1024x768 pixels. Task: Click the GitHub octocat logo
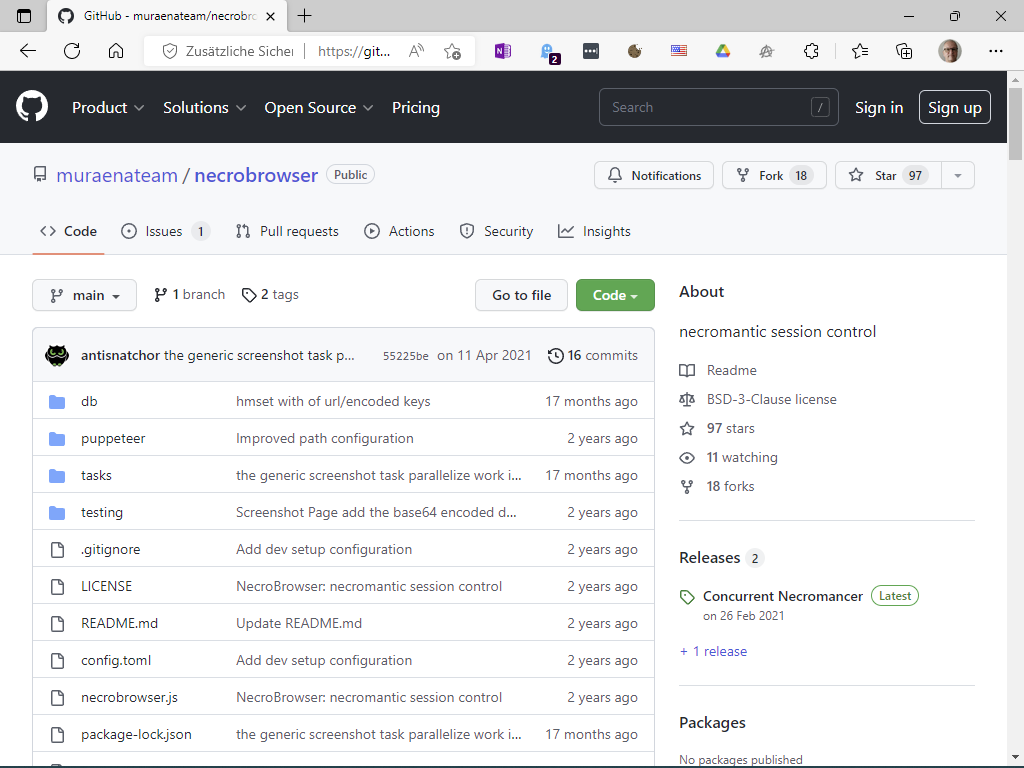tap(32, 106)
